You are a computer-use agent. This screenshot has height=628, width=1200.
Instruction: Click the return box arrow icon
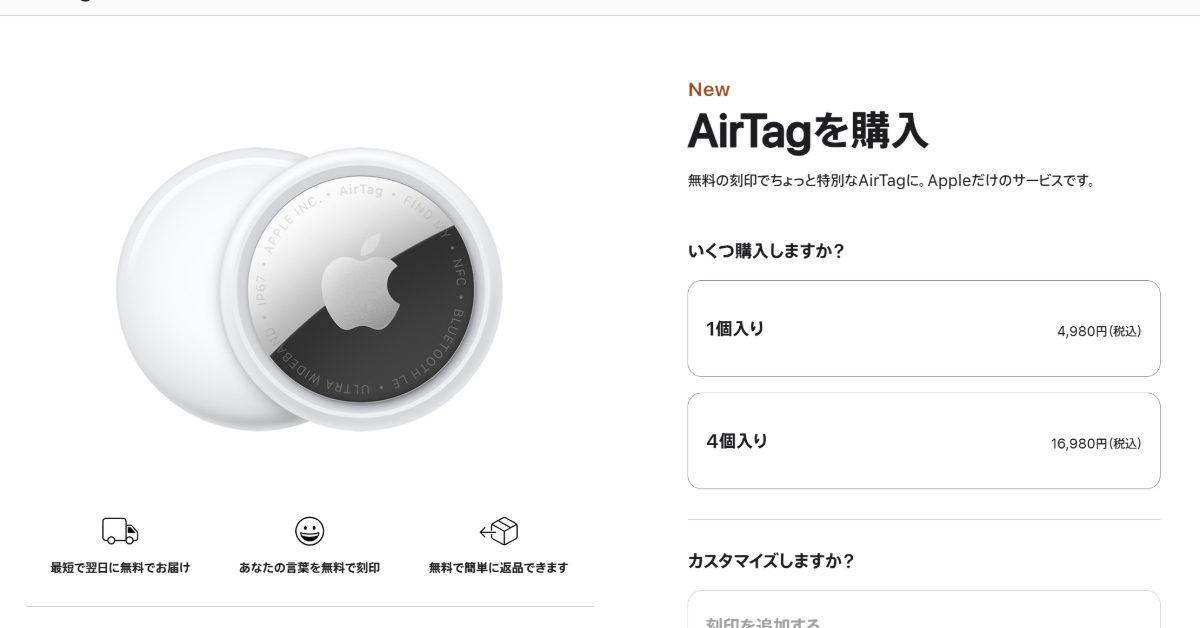(x=498, y=531)
